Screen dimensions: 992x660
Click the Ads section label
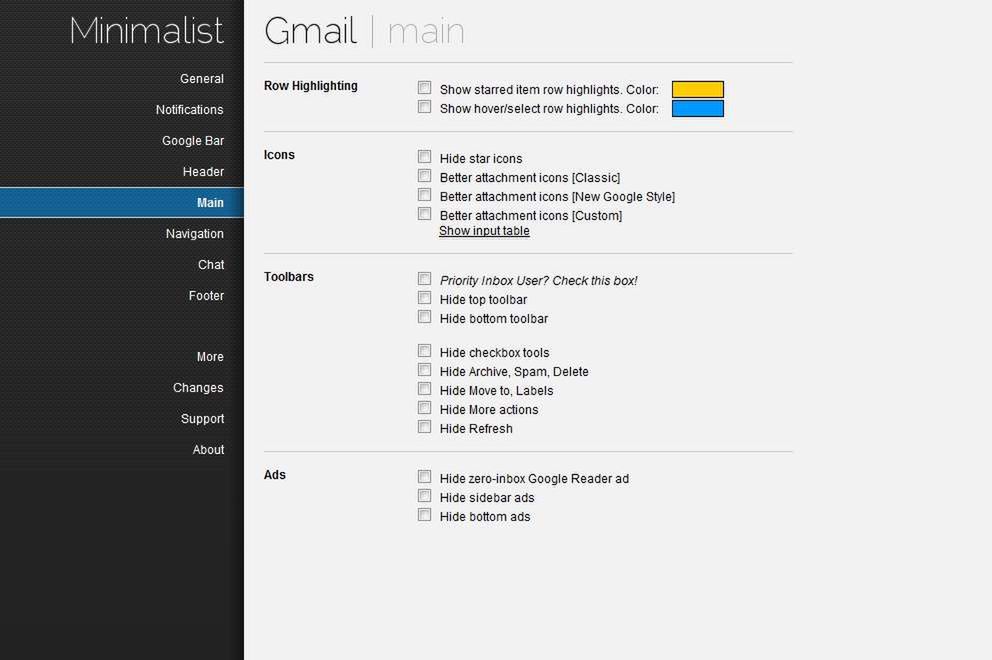click(x=275, y=475)
